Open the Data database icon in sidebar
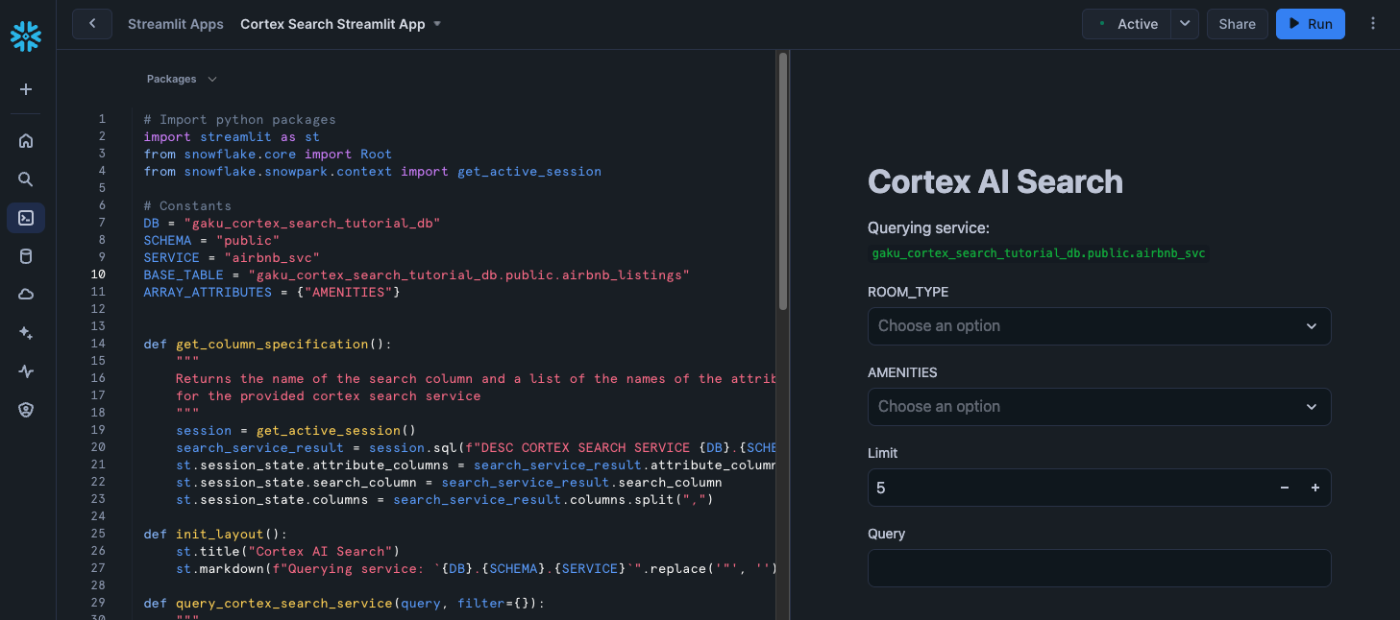The height and width of the screenshot is (620, 1400). coord(26,256)
